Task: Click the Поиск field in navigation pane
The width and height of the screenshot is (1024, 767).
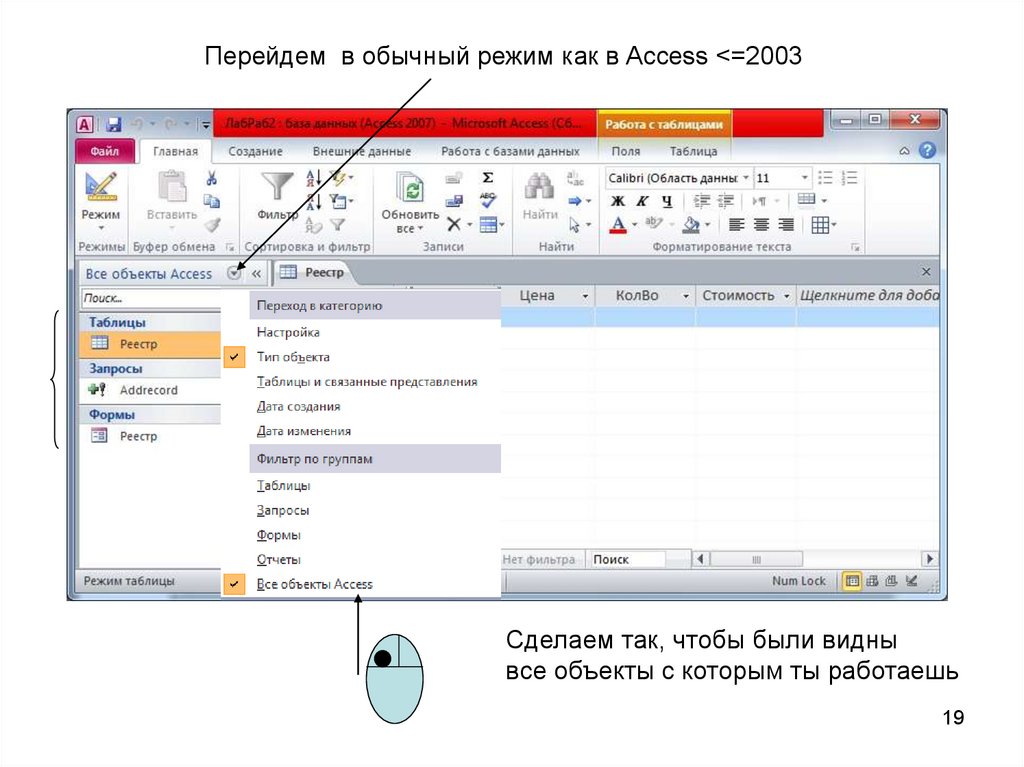Action: [x=148, y=298]
